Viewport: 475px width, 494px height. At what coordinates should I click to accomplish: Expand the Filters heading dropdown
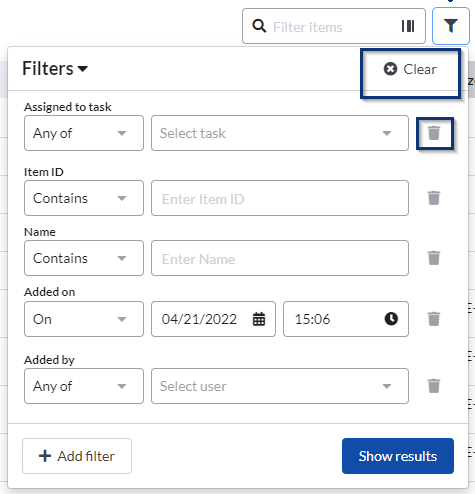pyautogui.click(x=55, y=69)
